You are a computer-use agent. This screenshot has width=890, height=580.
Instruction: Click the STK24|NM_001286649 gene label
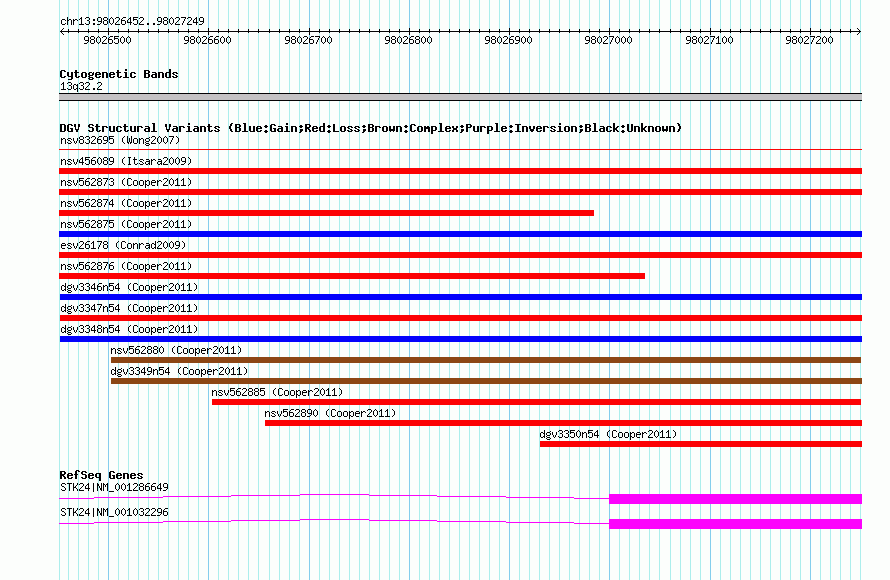coord(114,487)
